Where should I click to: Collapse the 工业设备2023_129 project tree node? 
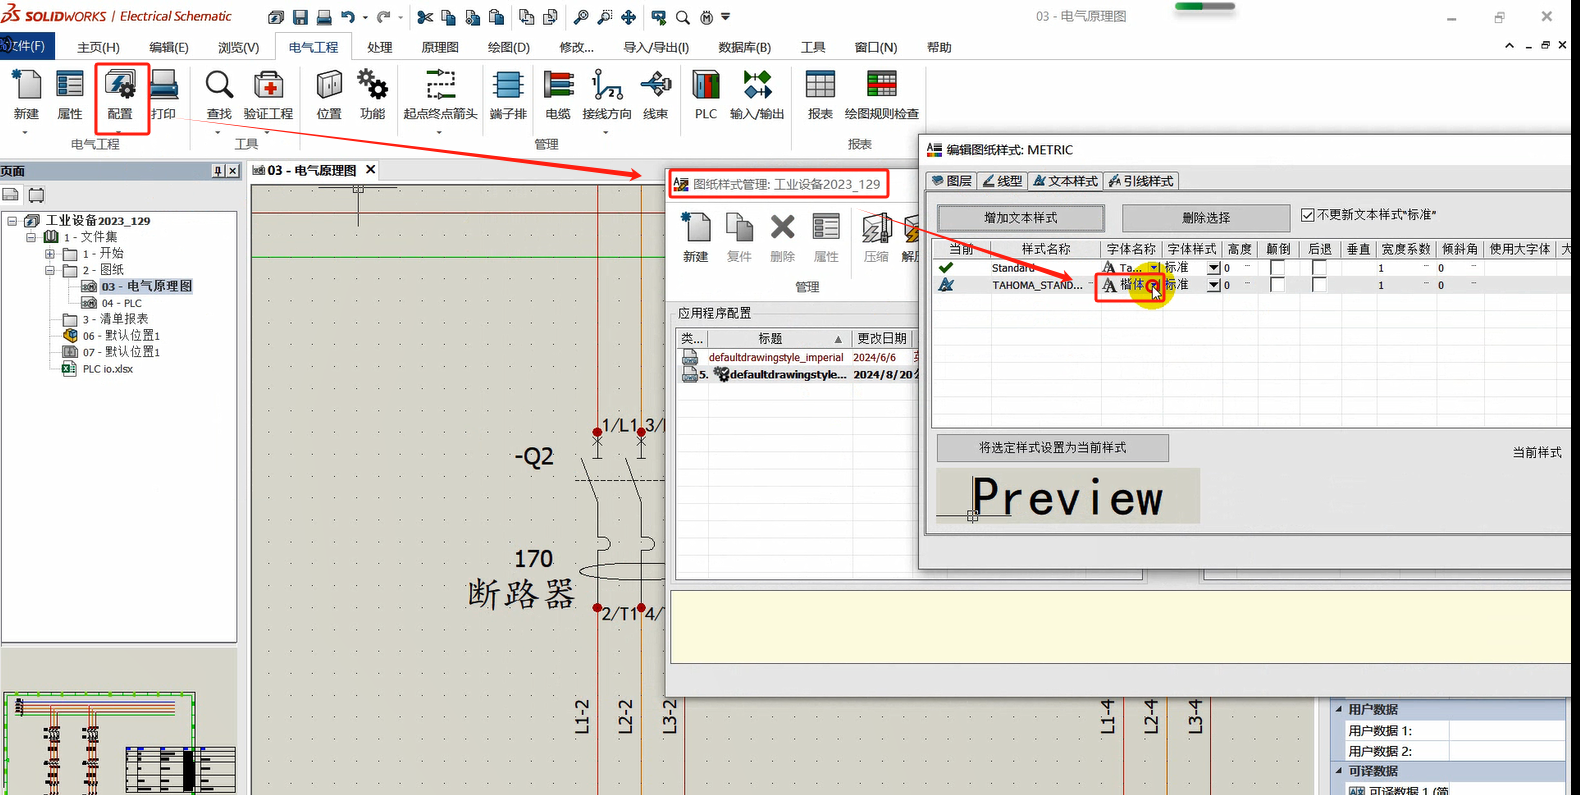click(12, 221)
